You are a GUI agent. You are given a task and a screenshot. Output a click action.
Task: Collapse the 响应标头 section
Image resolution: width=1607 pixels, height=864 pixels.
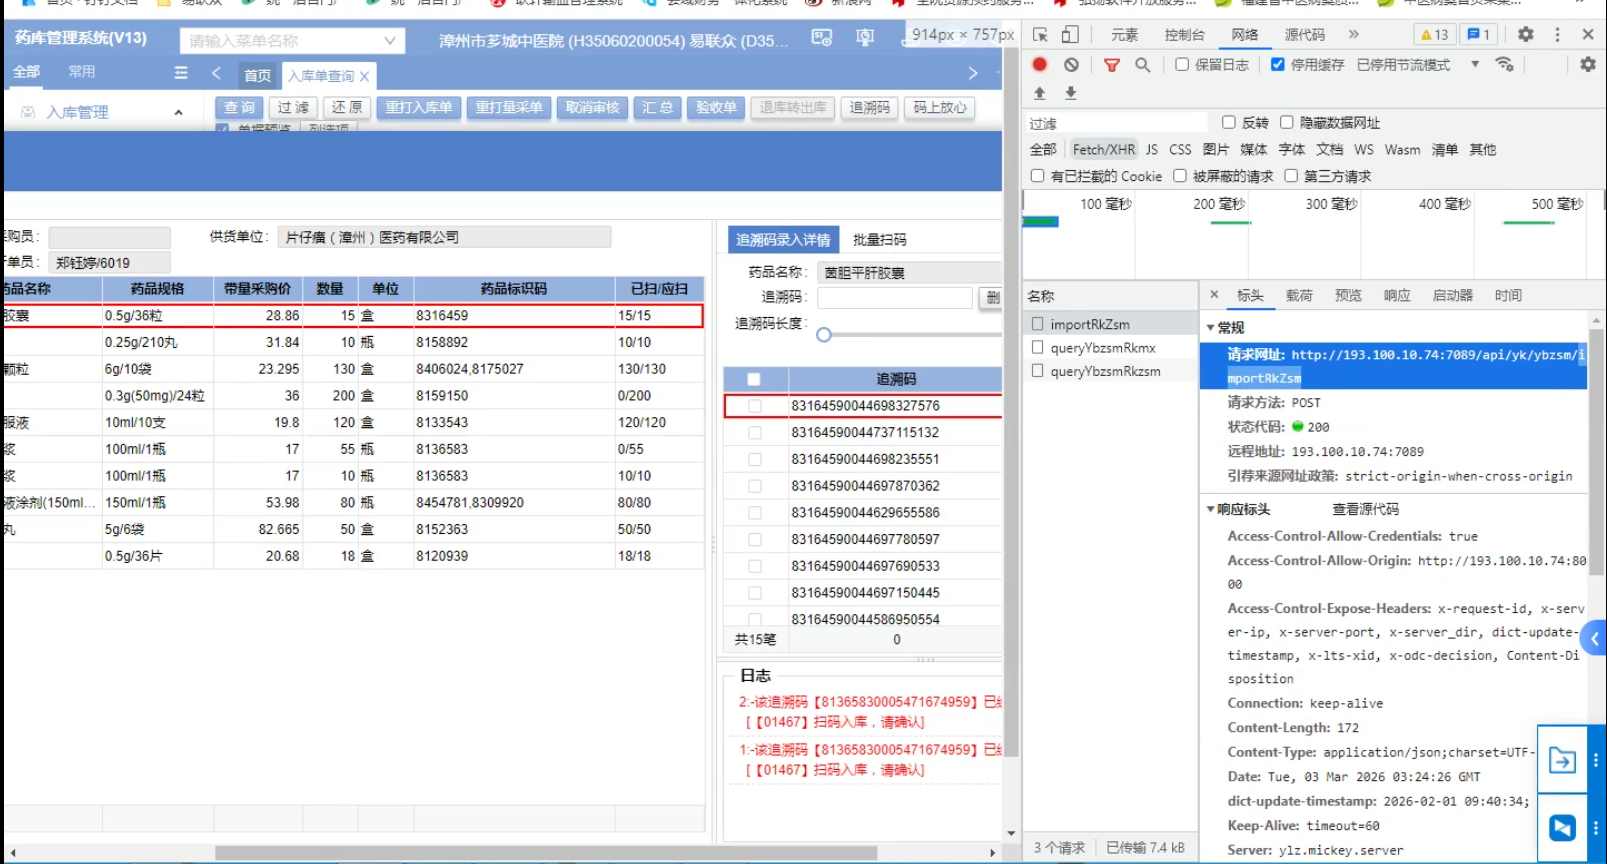pos(1211,510)
